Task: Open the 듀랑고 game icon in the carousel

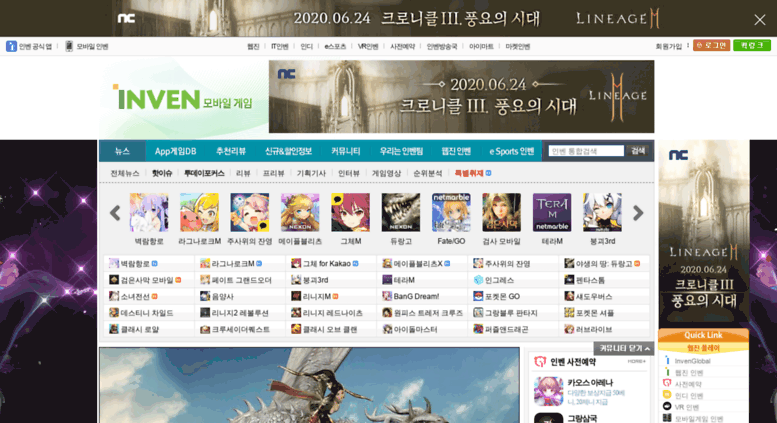Action: (401, 212)
